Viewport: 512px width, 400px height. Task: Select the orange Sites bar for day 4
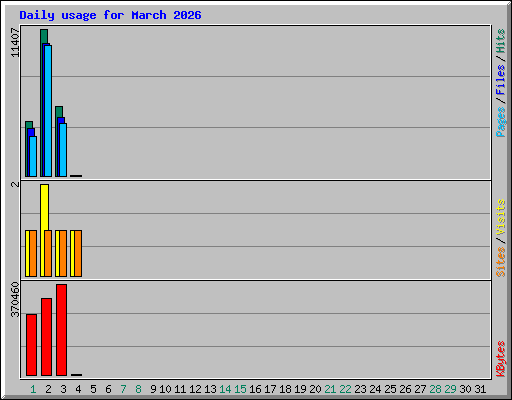coord(78,253)
